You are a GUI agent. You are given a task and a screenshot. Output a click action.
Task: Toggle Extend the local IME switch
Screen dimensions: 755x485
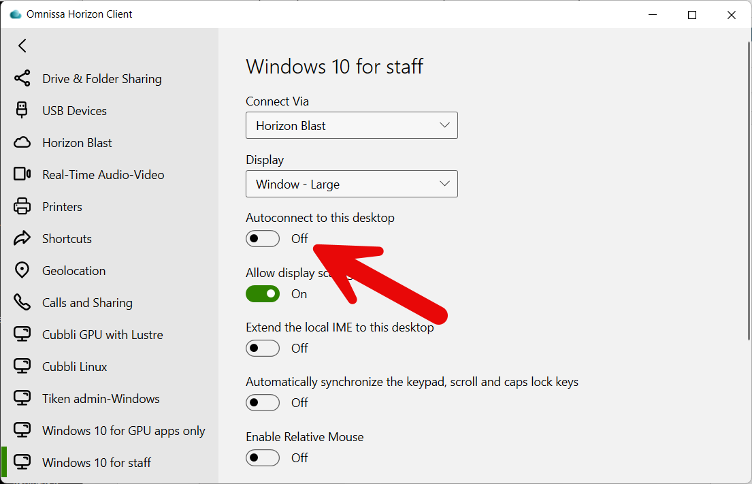click(263, 348)
